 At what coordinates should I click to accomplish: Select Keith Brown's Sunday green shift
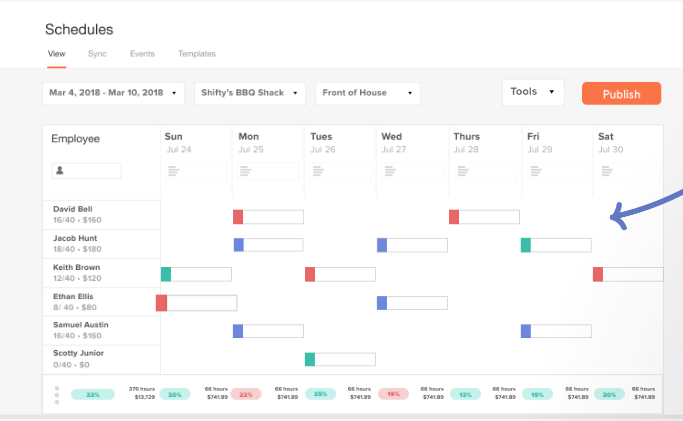click(x=196, y=274)
